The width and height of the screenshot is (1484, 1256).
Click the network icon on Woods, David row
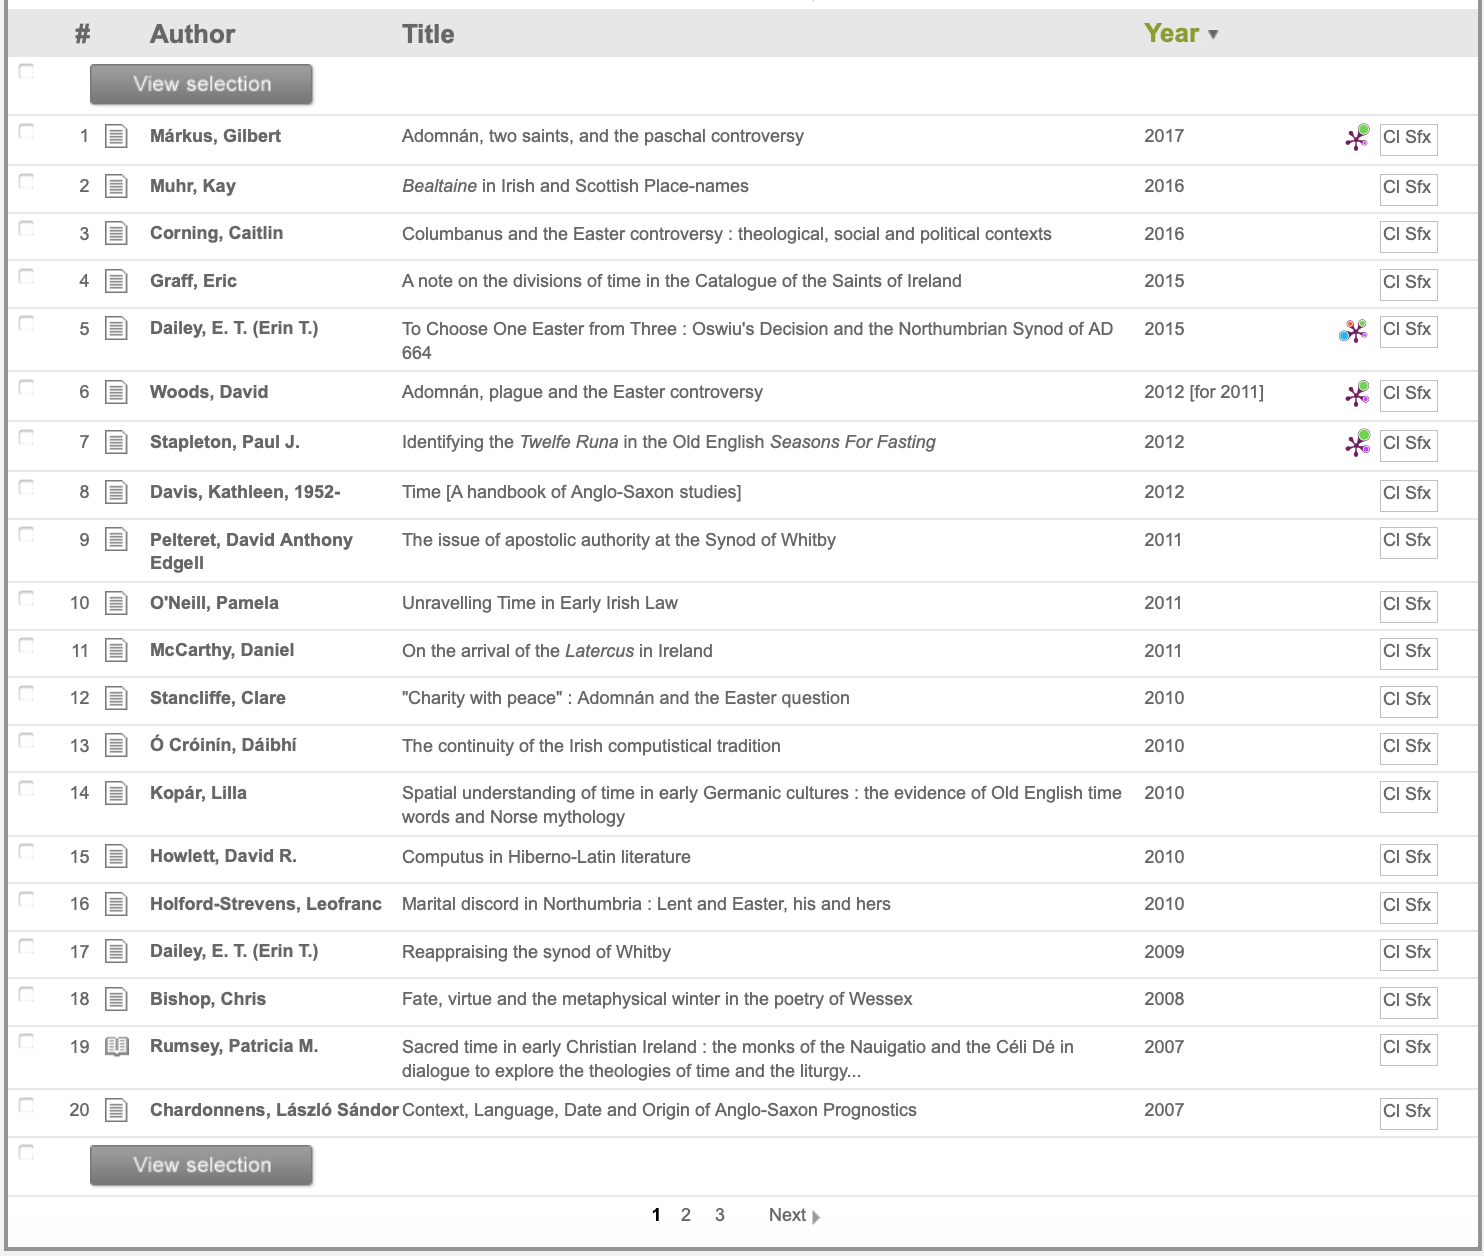[x=1356, y=394]
